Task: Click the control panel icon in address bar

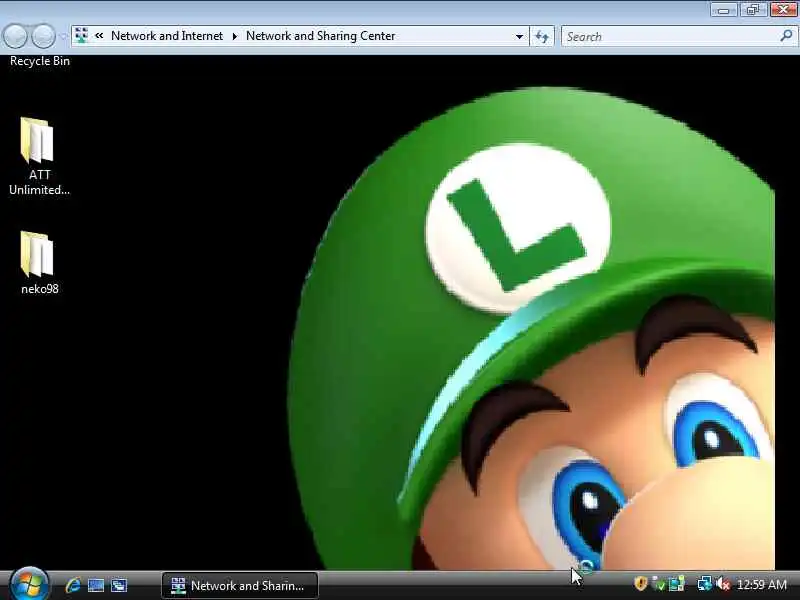Action: pos(81,36)
